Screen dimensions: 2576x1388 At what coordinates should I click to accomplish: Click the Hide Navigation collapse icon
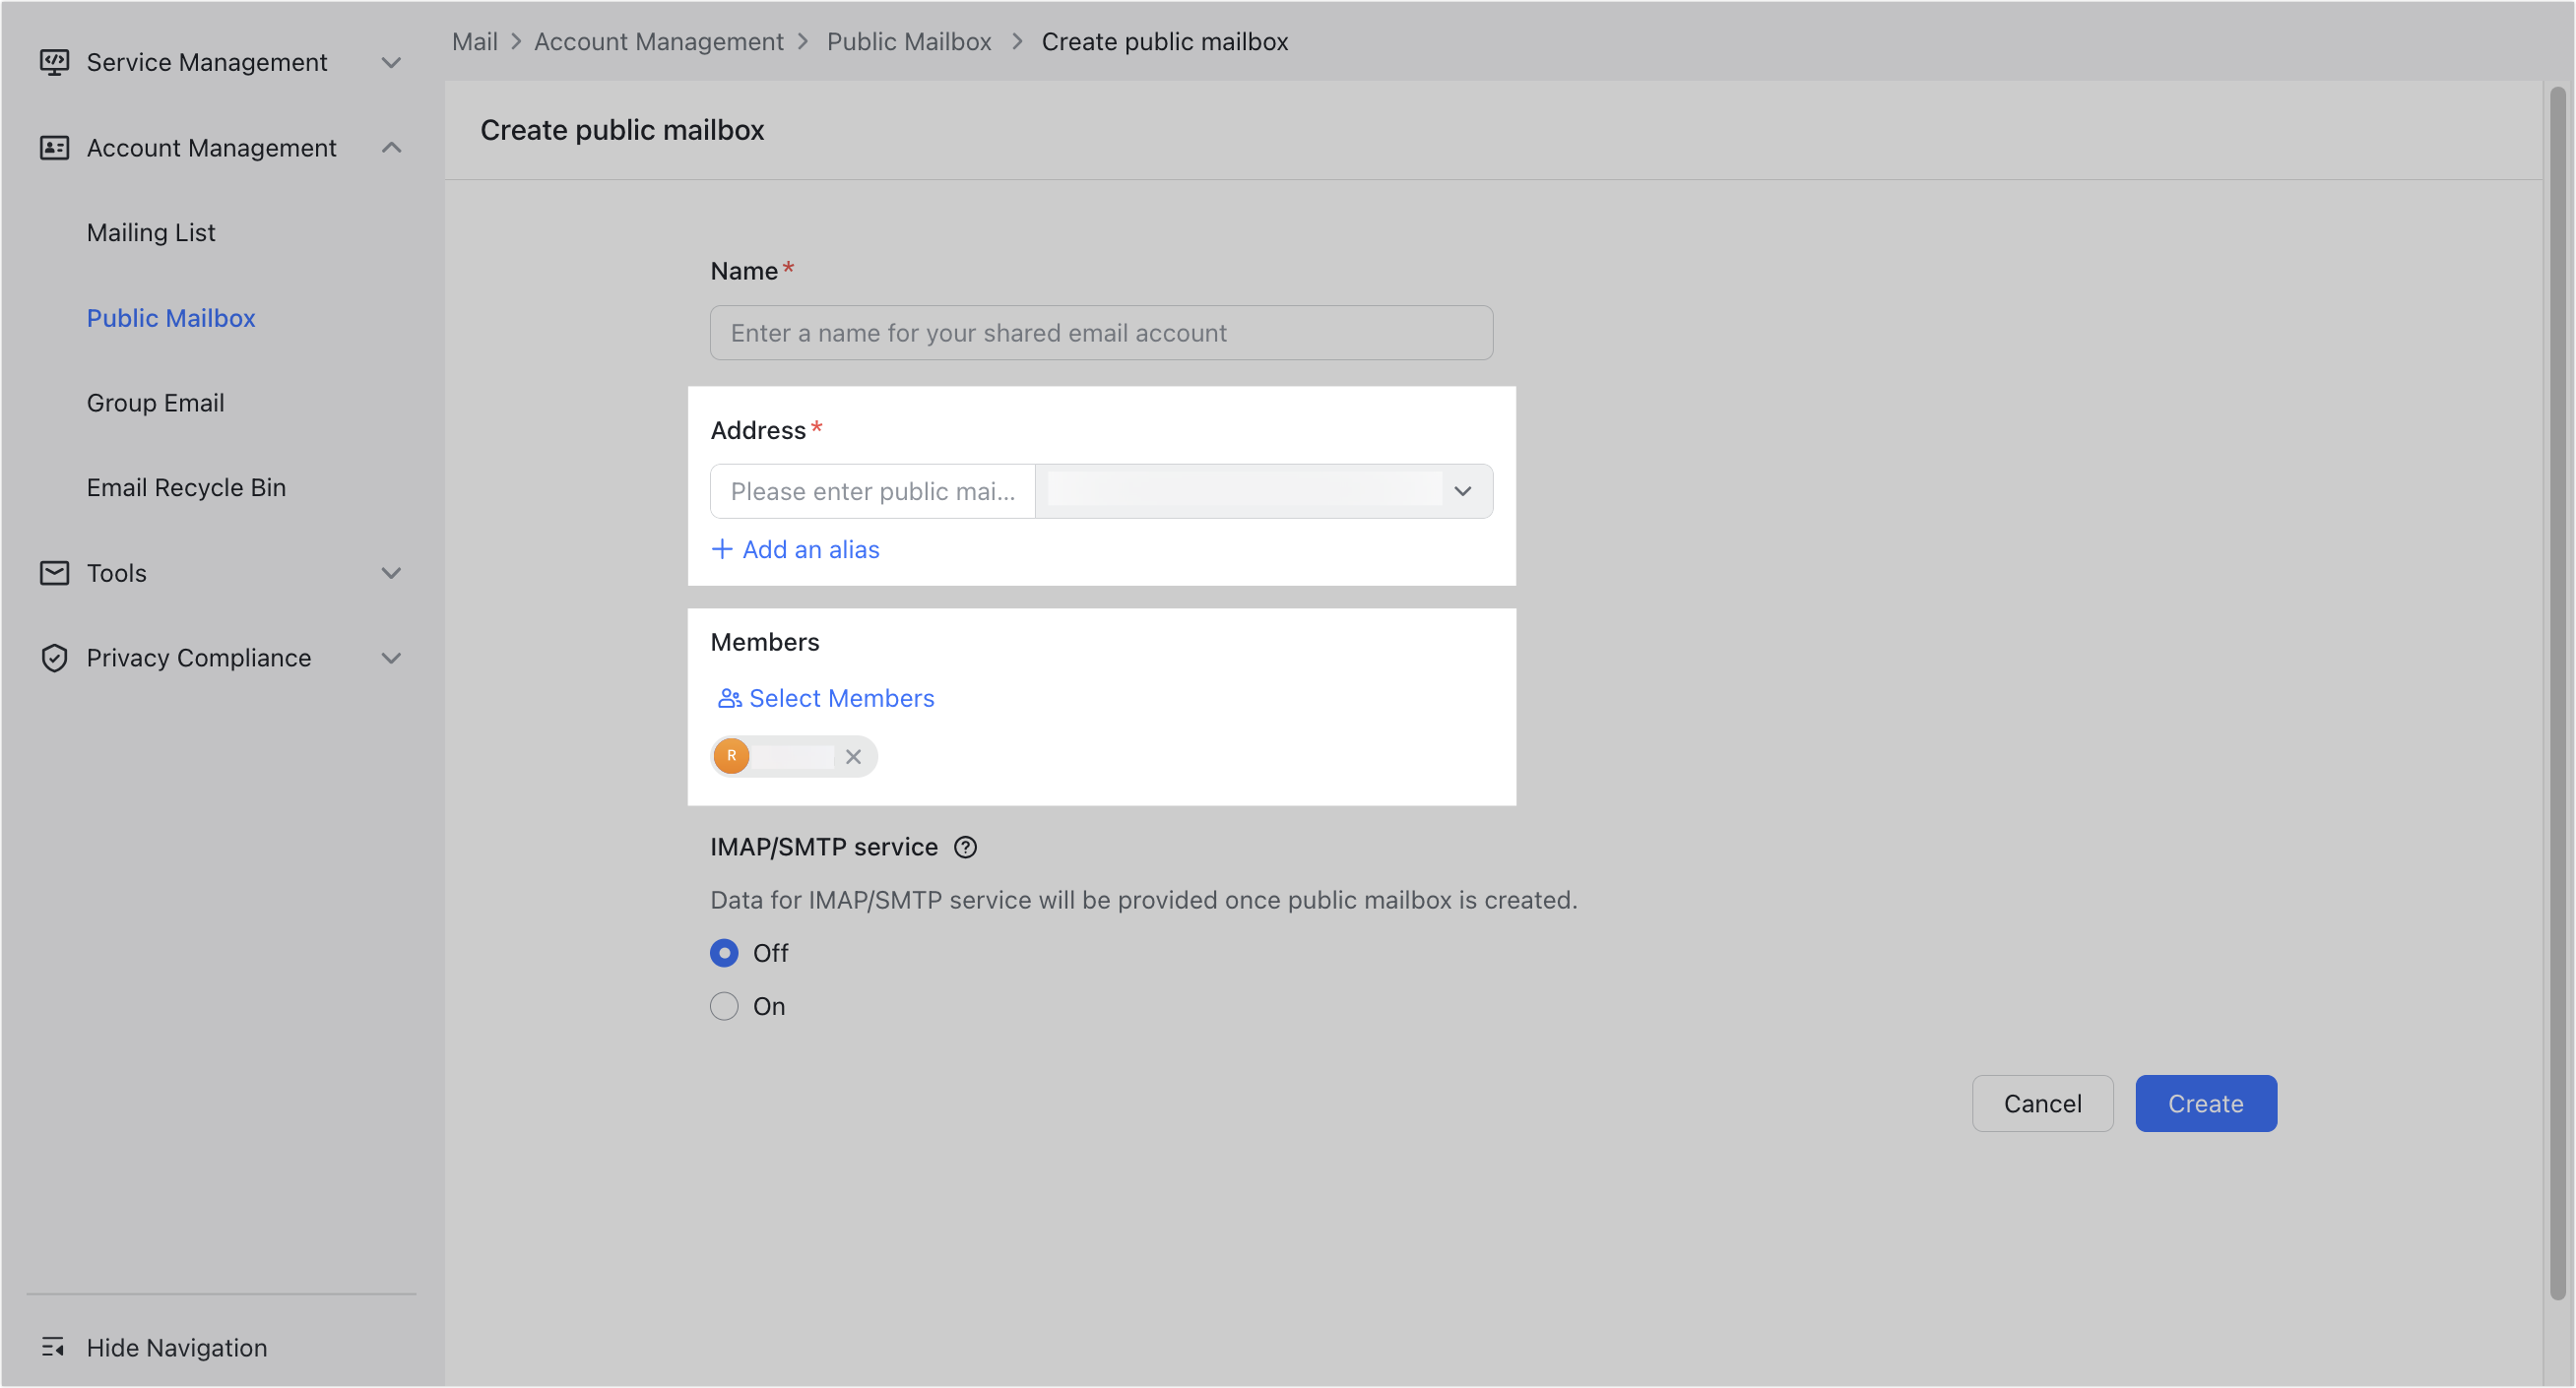[54, 1347]
